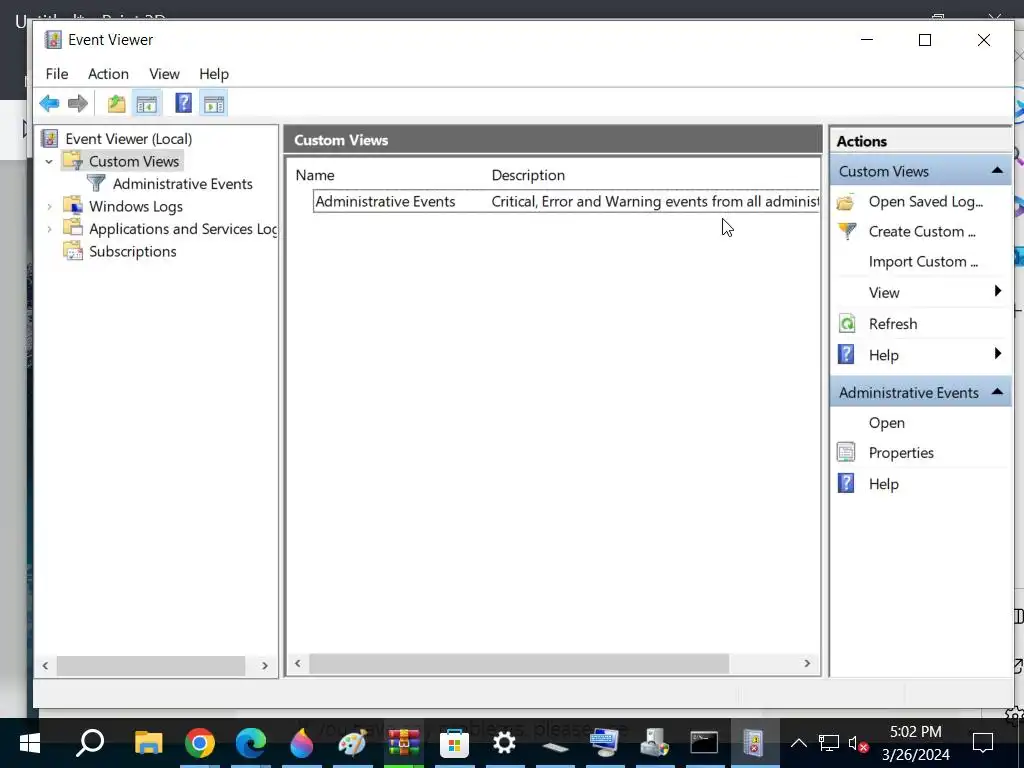Viewport: 1024px width, 768px height.
Task: Click the Refresh green icon in Actions
Action: click(x=846, y=323)
